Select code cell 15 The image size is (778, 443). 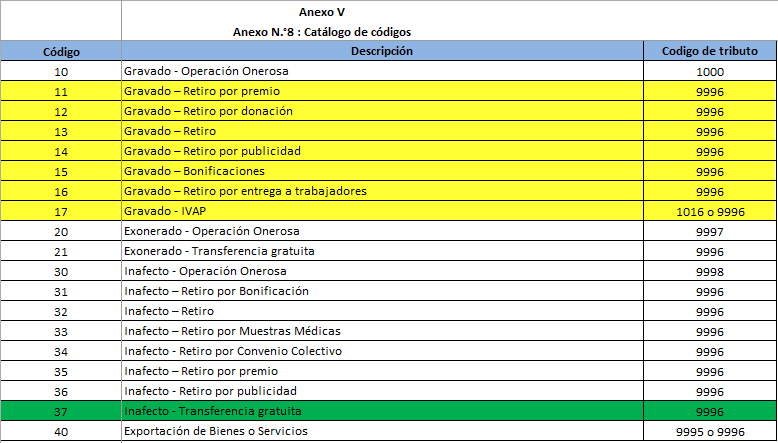61,171
